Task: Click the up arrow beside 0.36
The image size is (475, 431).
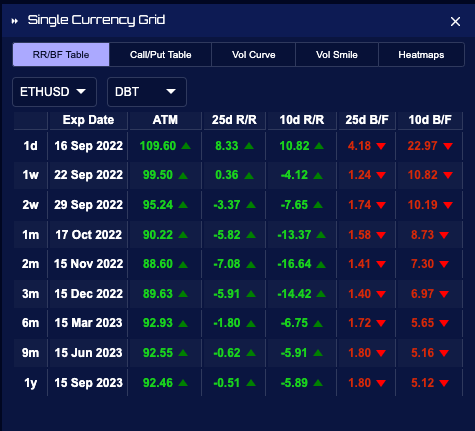Action: coord(249,175)
